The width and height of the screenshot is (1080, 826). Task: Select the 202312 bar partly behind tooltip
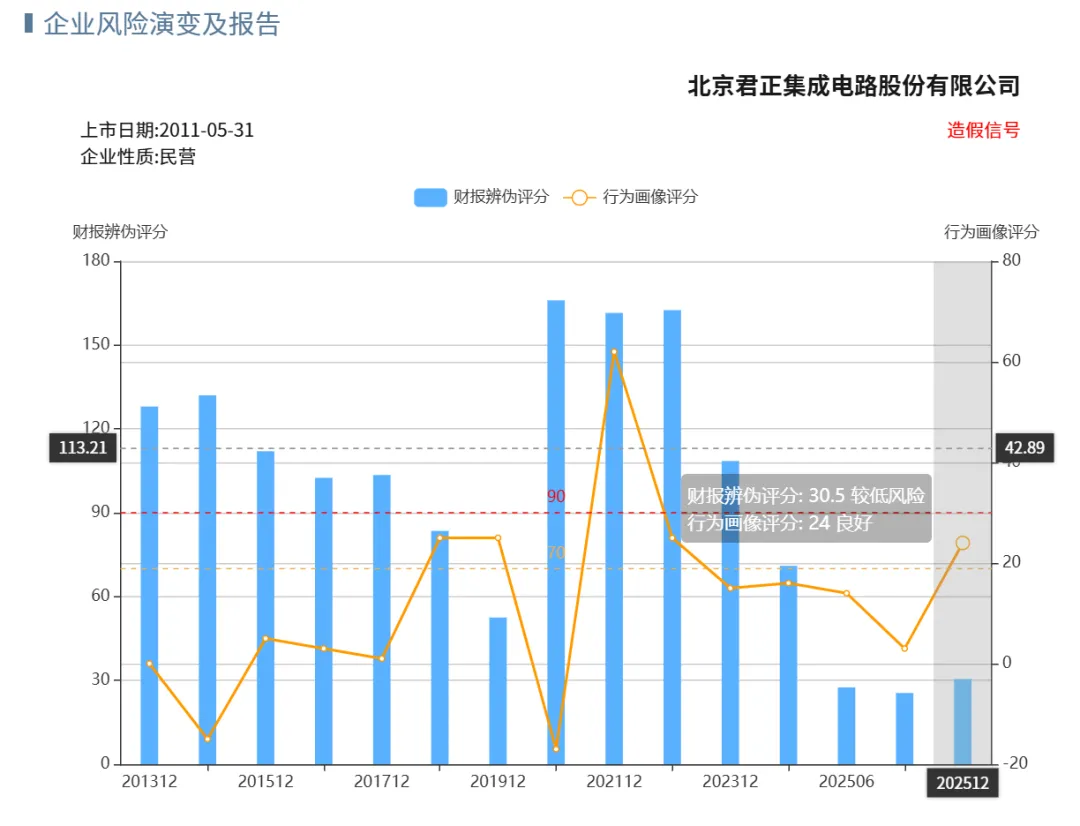(x=730, y=612)
